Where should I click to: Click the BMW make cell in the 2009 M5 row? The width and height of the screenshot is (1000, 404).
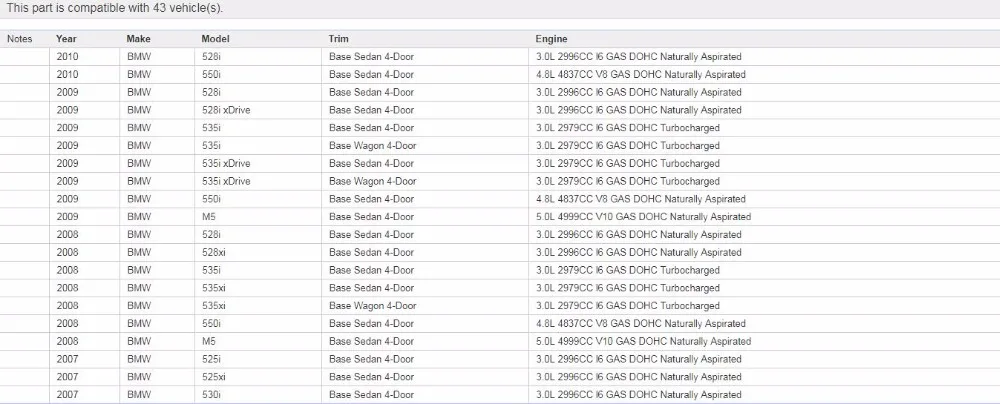[139, 217]
